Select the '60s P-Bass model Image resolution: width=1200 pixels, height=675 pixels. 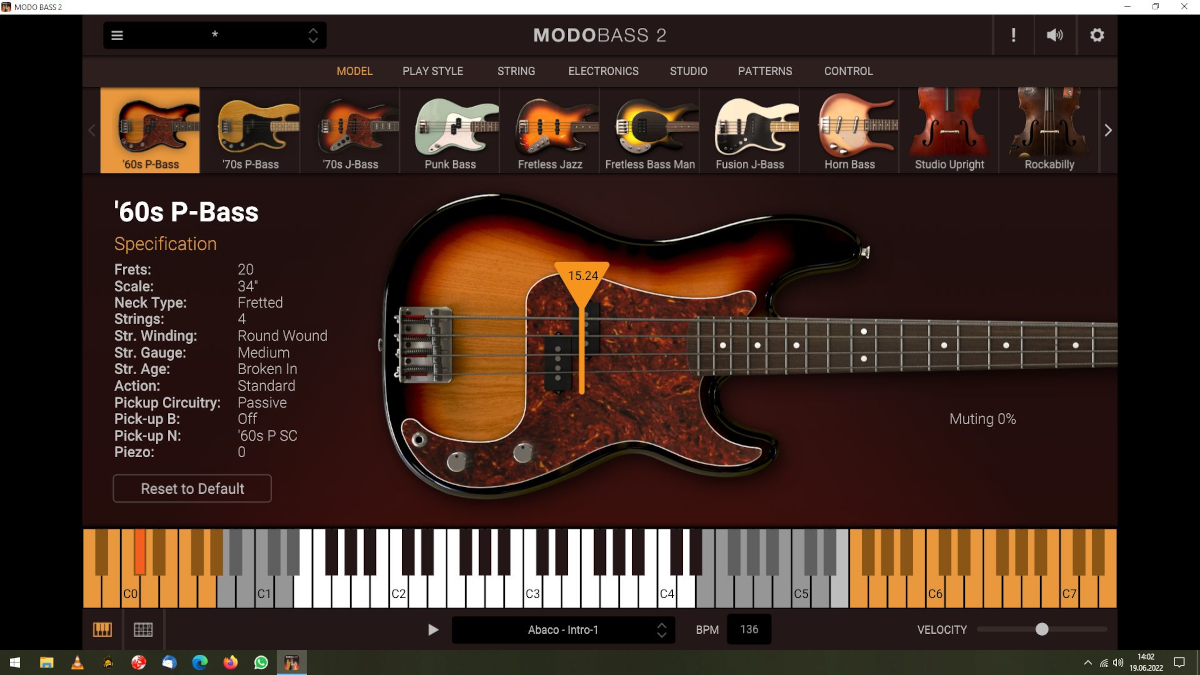click(150, 130)
